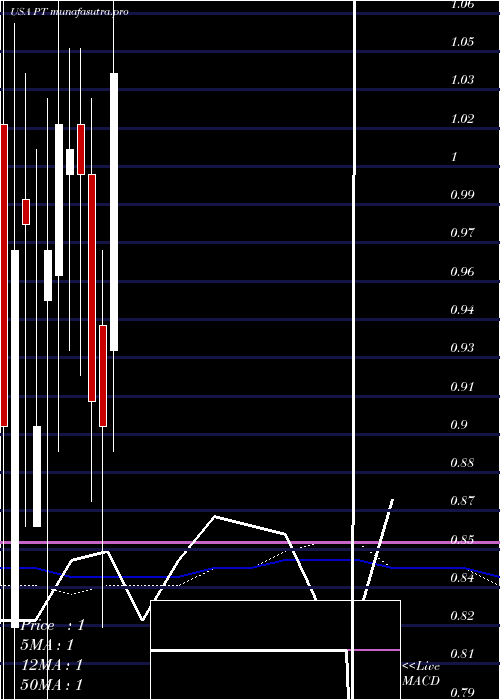This screenshot has height=700, width=500.
Task: Click the 0.99 price axis label
Action: (x=462, y=195)
